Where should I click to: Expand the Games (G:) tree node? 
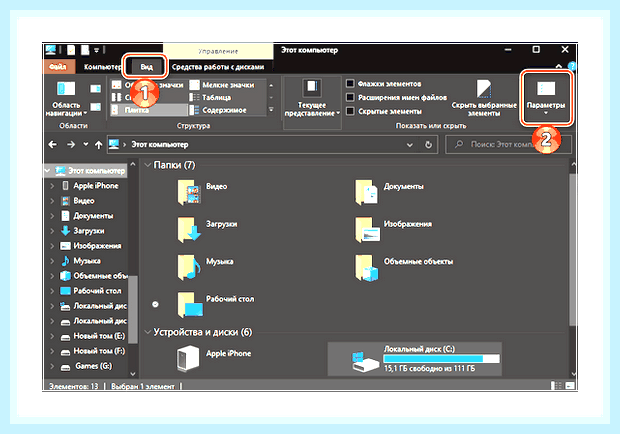(x=52, y=366)
